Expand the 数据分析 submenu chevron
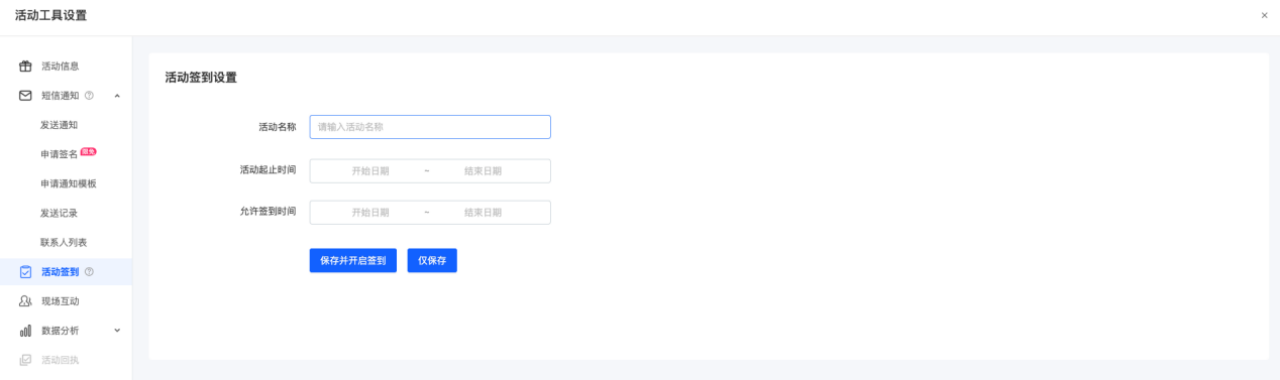 (117, 330)
